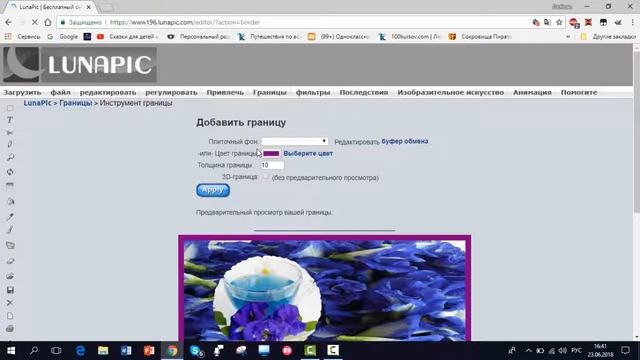Click the rotate image tool icon
The image size is (640, 360).
[10, 172]
